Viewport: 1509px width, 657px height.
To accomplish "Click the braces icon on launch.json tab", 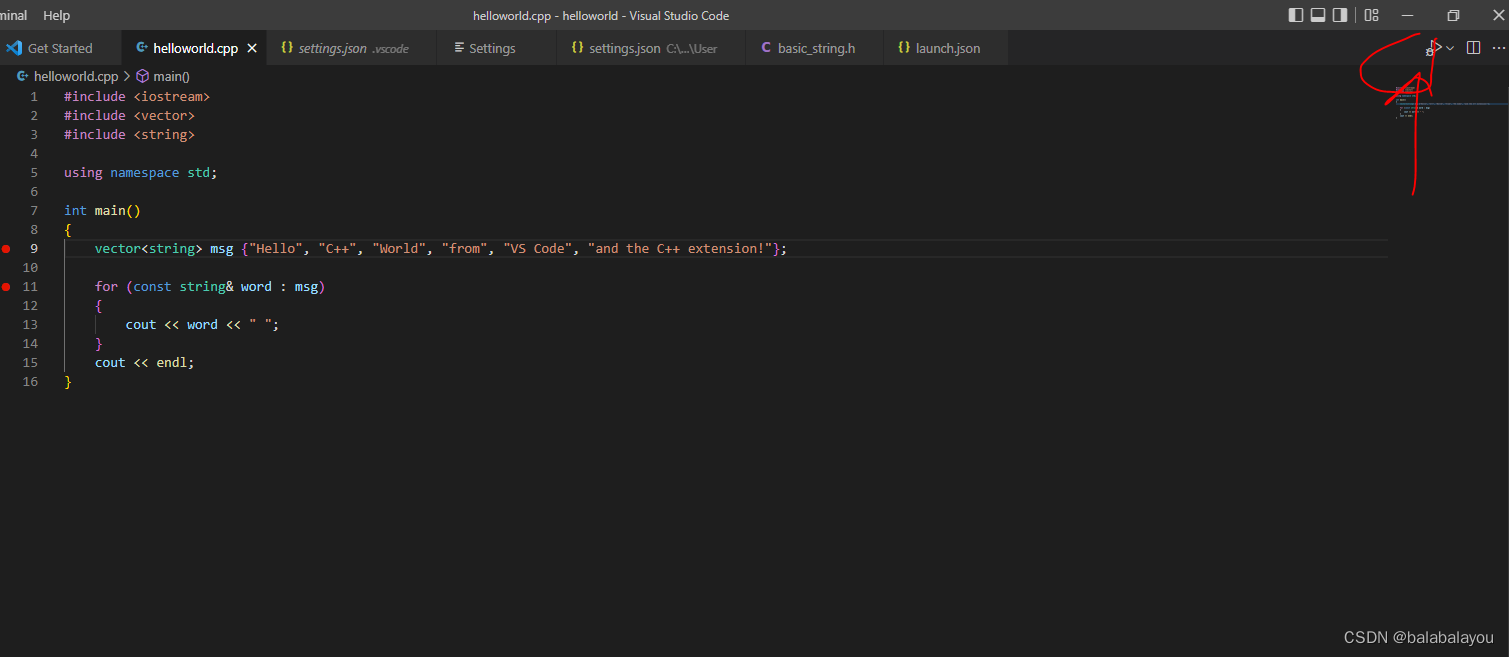I will click(904, 48).
